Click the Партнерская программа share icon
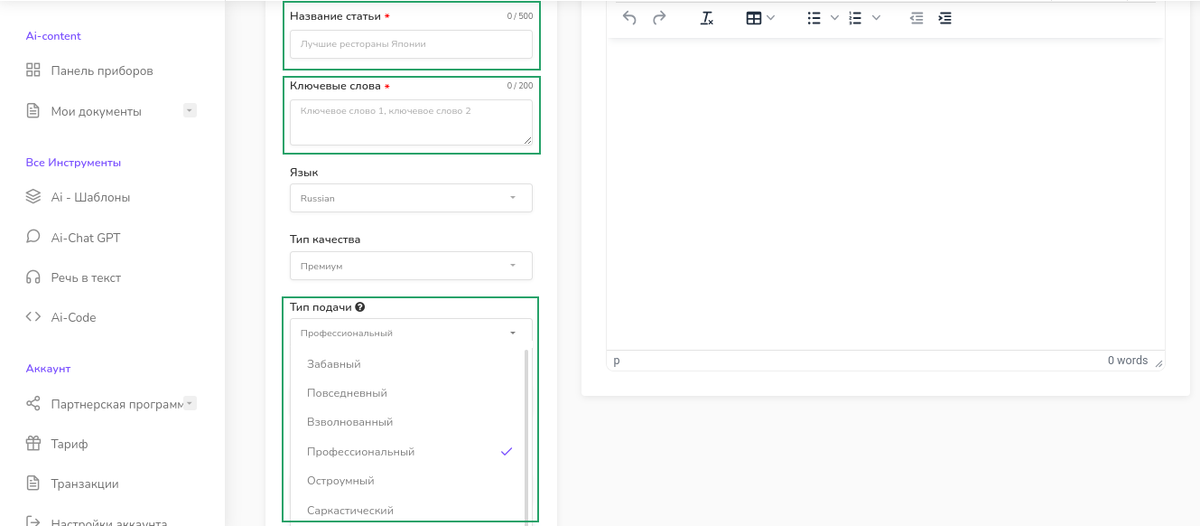 (x=33, y=404)
